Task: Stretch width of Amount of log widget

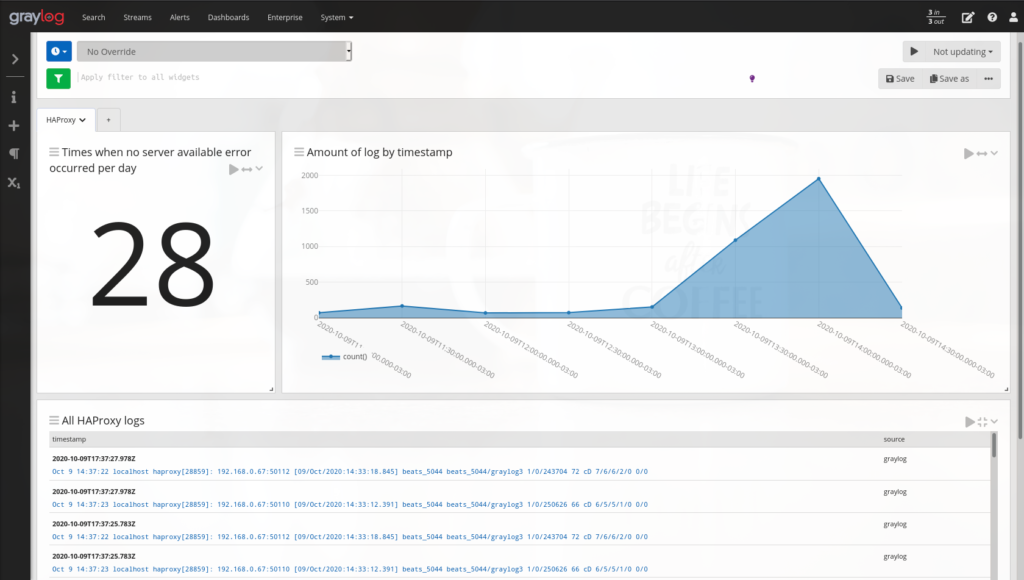Action: click(x=982, y=153)
